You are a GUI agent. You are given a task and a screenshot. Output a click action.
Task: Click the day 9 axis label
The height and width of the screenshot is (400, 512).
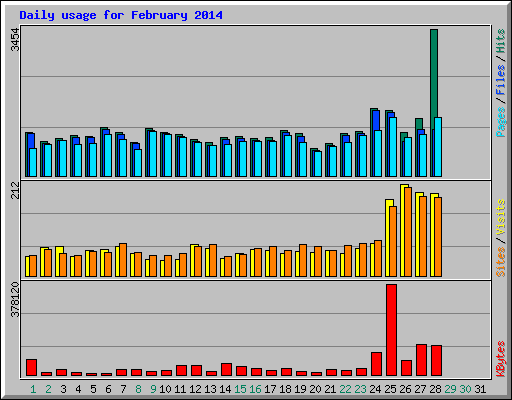click(x=153, y=389)
